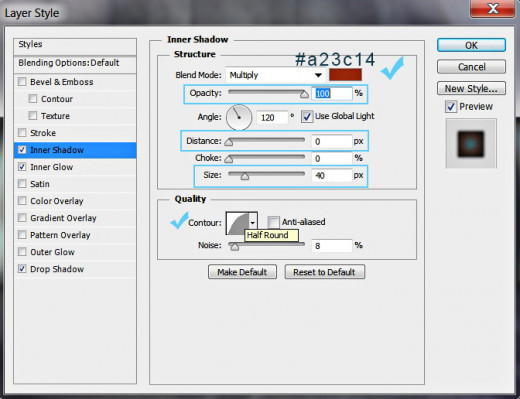Image resolution: width=520 pixels, height=399 pixels.
Task: Enable the Anti-aliased checkbox
Action: pyautogui.click(x=273, y=222)
